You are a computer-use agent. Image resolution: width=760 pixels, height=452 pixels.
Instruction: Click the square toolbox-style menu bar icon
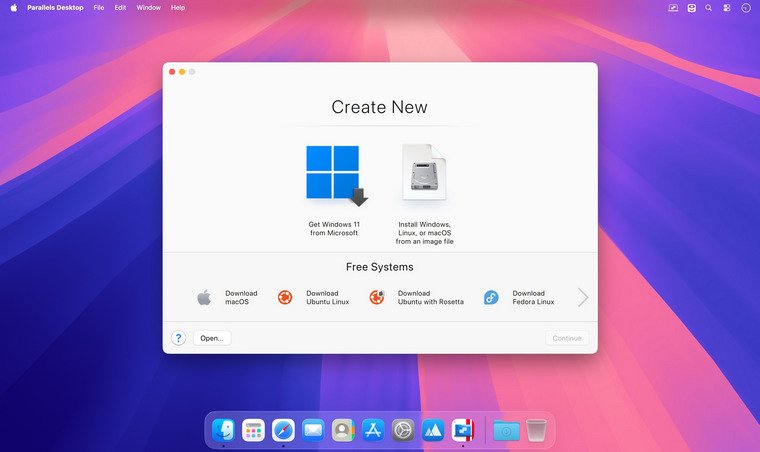[692, 8]
